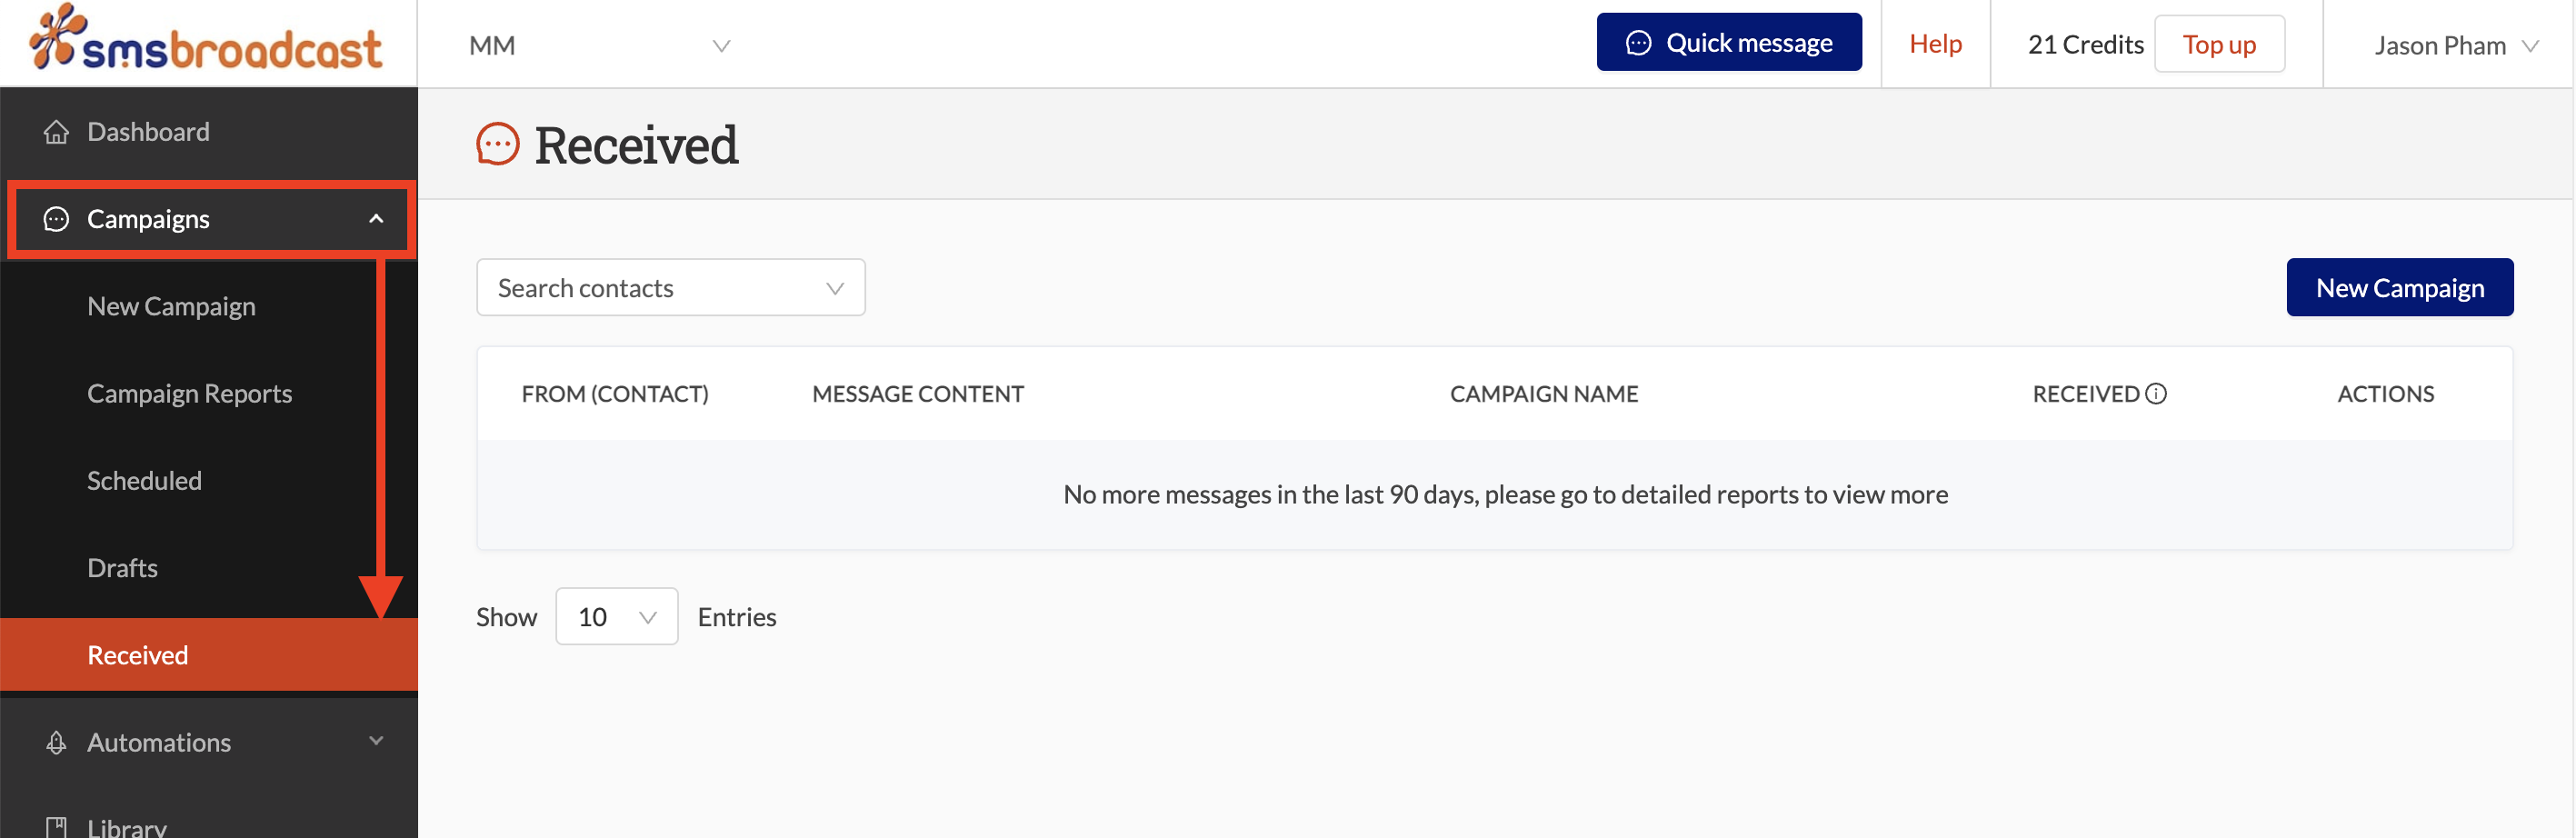The height and width of the screenshot is (838, 2576).
Task: Click the New Campaign button
Action: [2400, 287]
